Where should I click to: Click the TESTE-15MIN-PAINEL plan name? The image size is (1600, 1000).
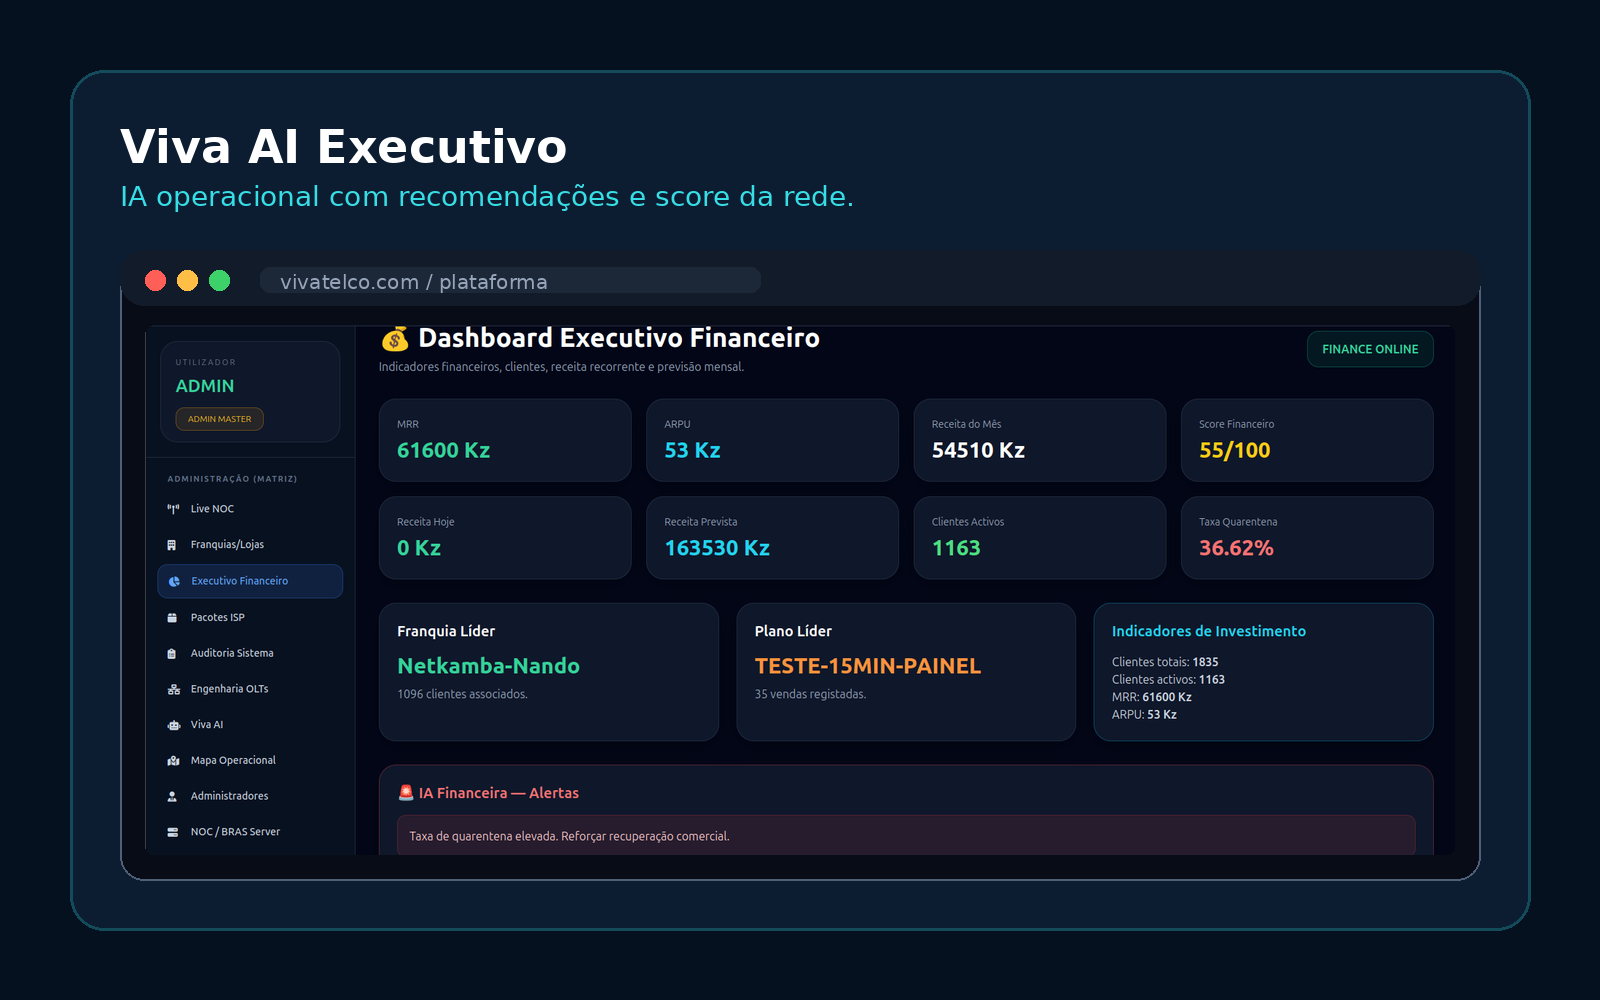pos(868,666)
